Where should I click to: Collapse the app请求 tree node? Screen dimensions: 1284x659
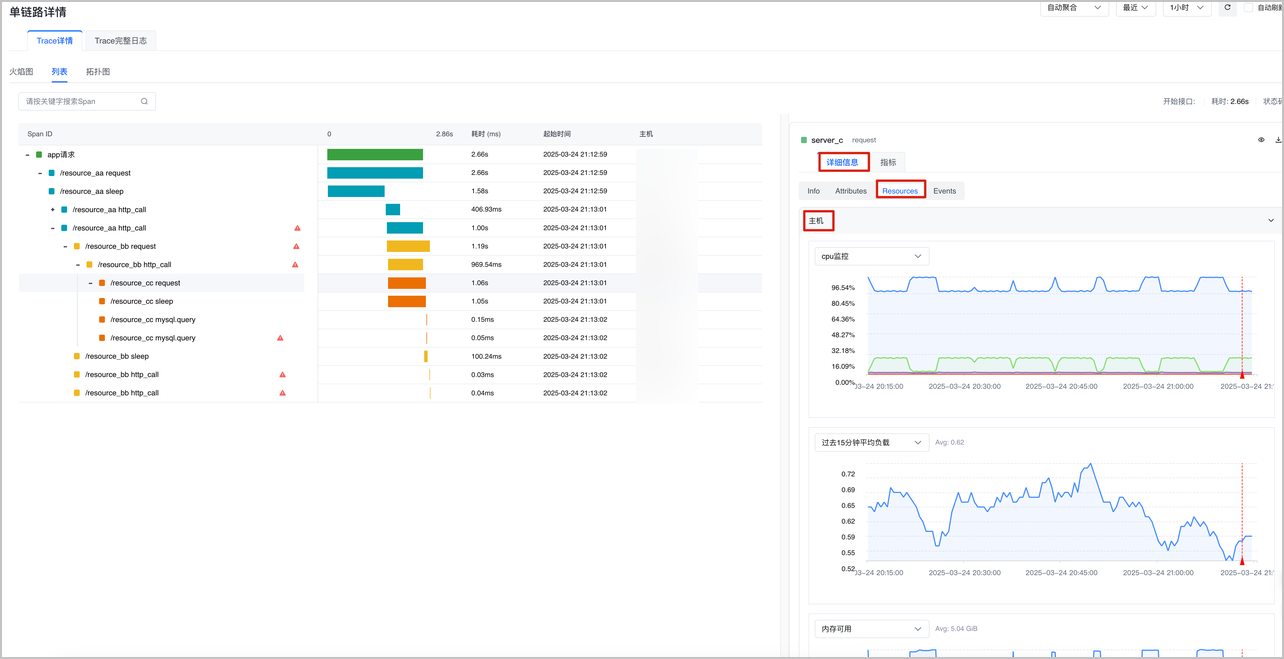pos(27,155)
